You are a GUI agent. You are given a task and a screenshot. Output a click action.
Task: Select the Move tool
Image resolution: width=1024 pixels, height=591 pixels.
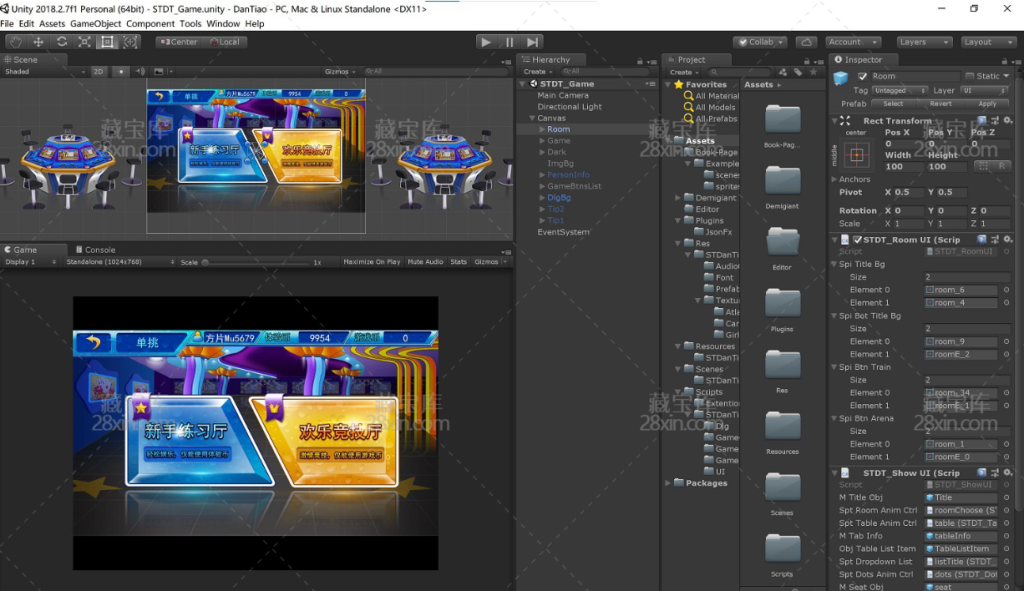click(38, 42)
